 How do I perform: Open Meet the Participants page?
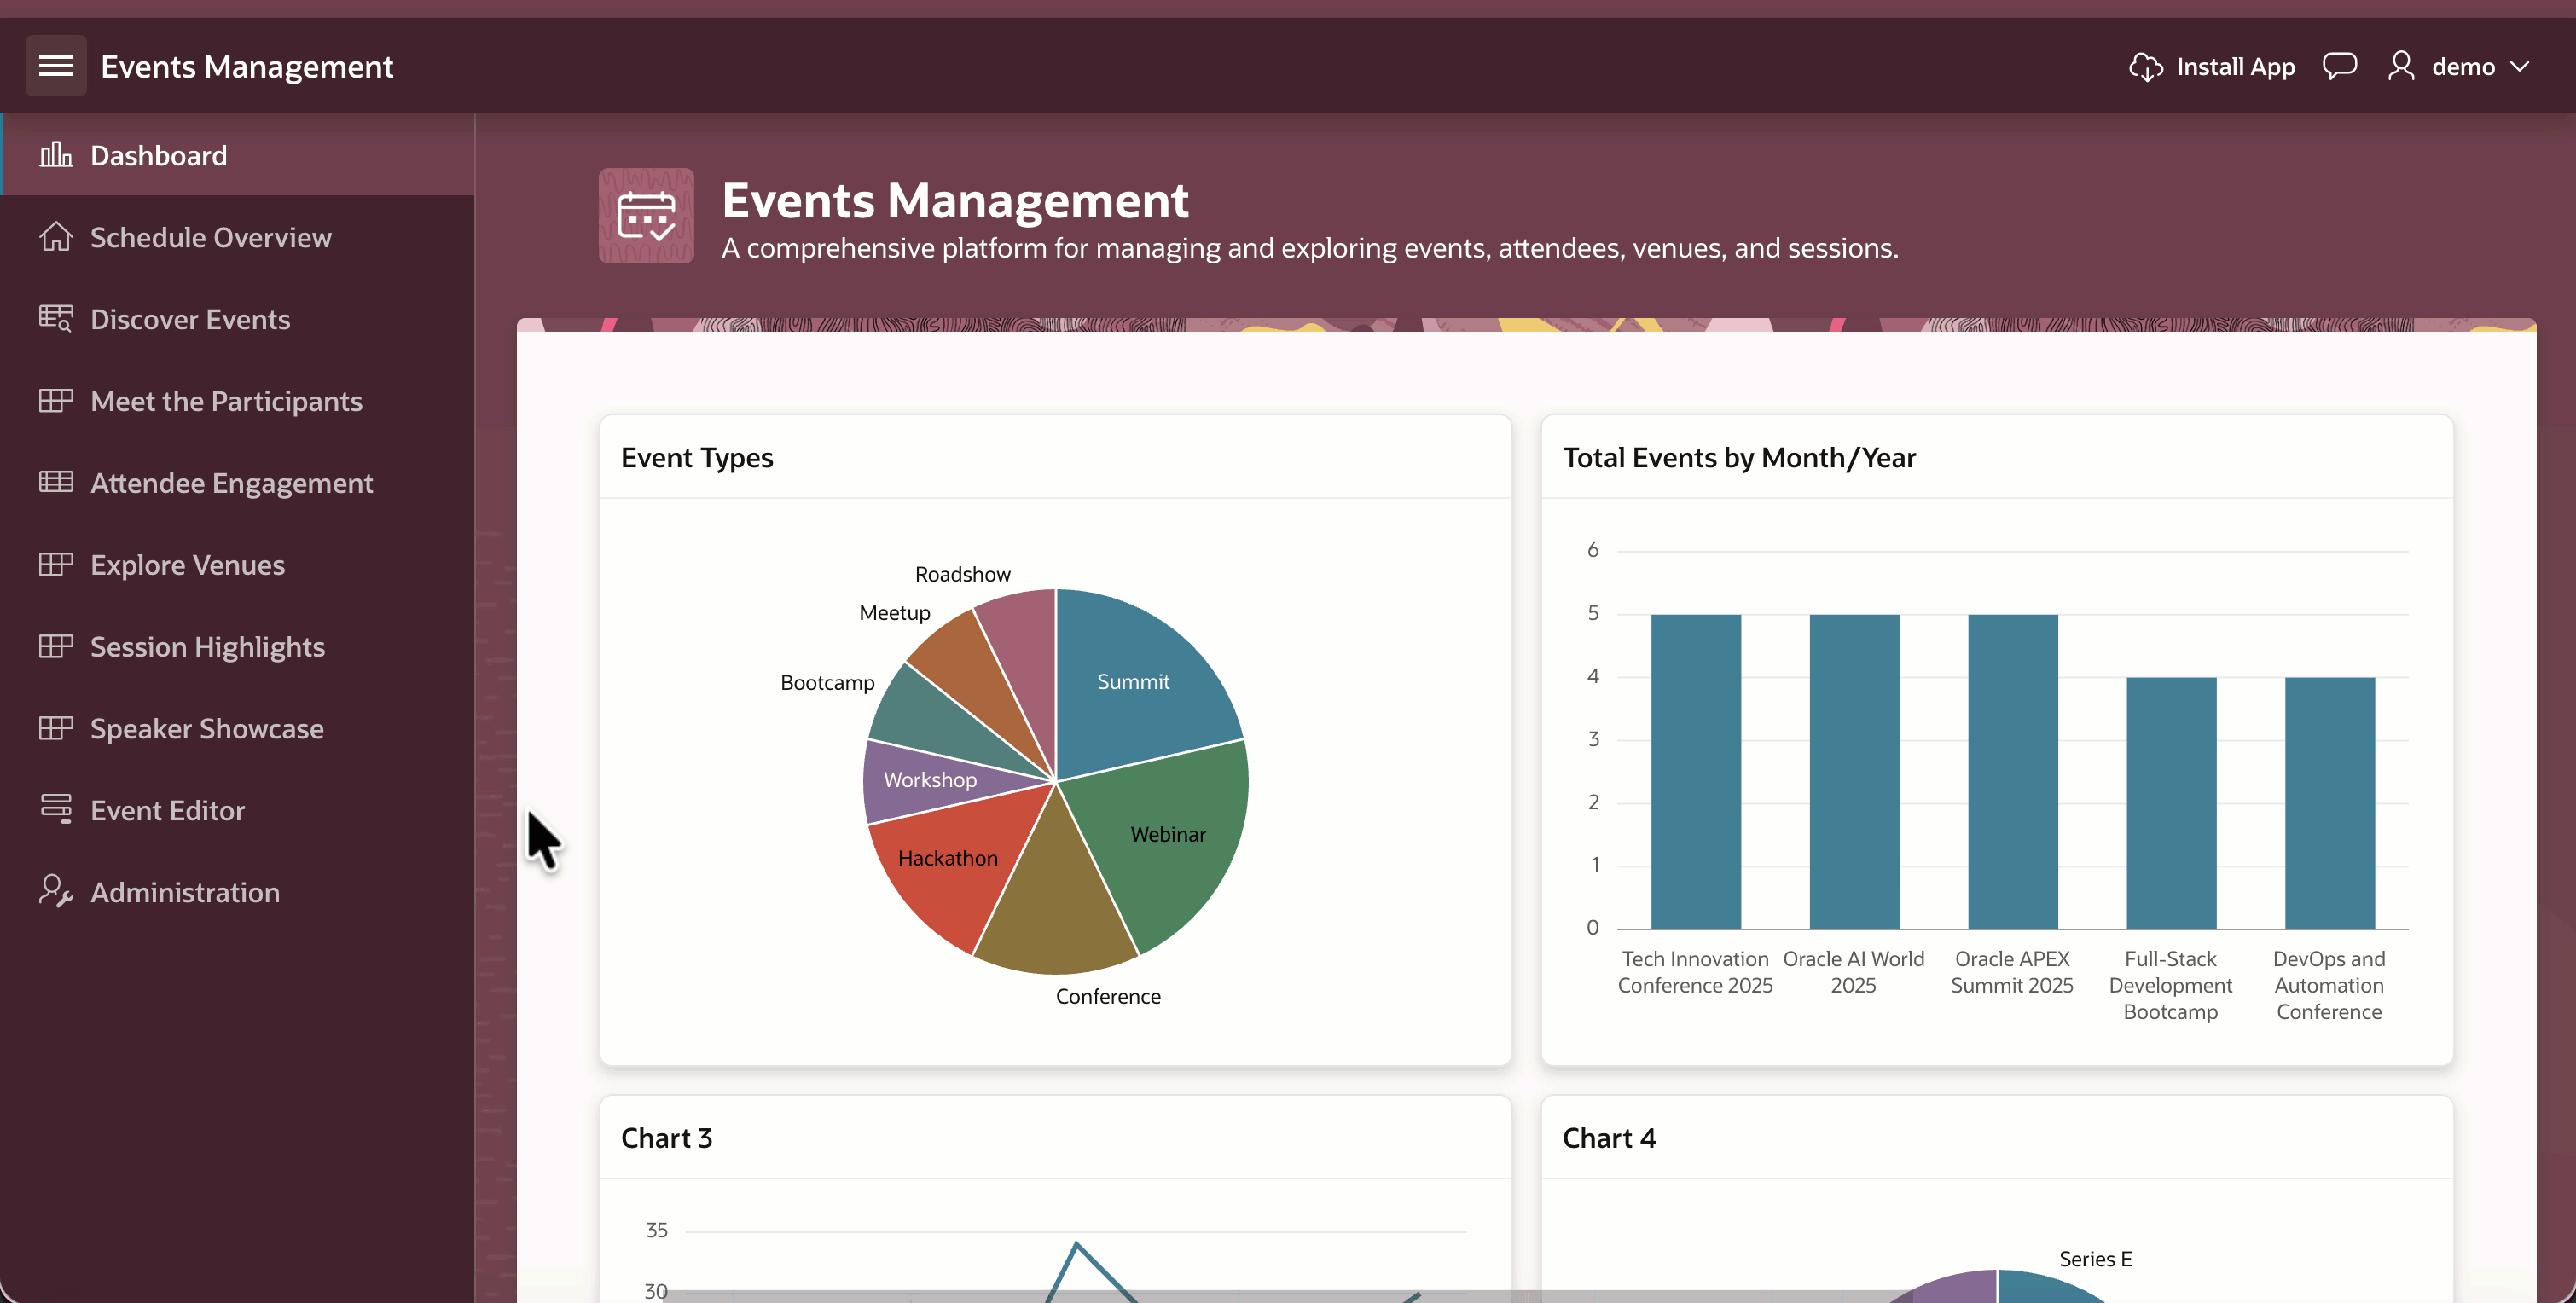[x=226, y=401]
